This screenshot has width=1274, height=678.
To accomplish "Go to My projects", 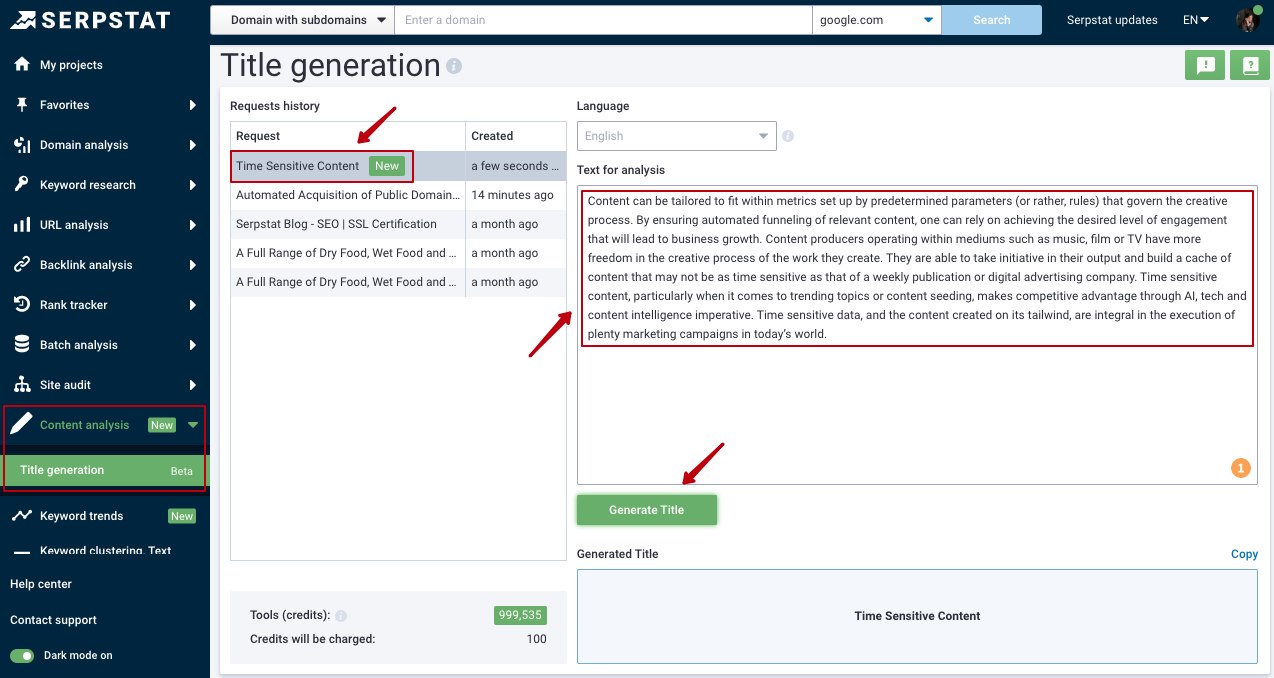I will [71, 65].
